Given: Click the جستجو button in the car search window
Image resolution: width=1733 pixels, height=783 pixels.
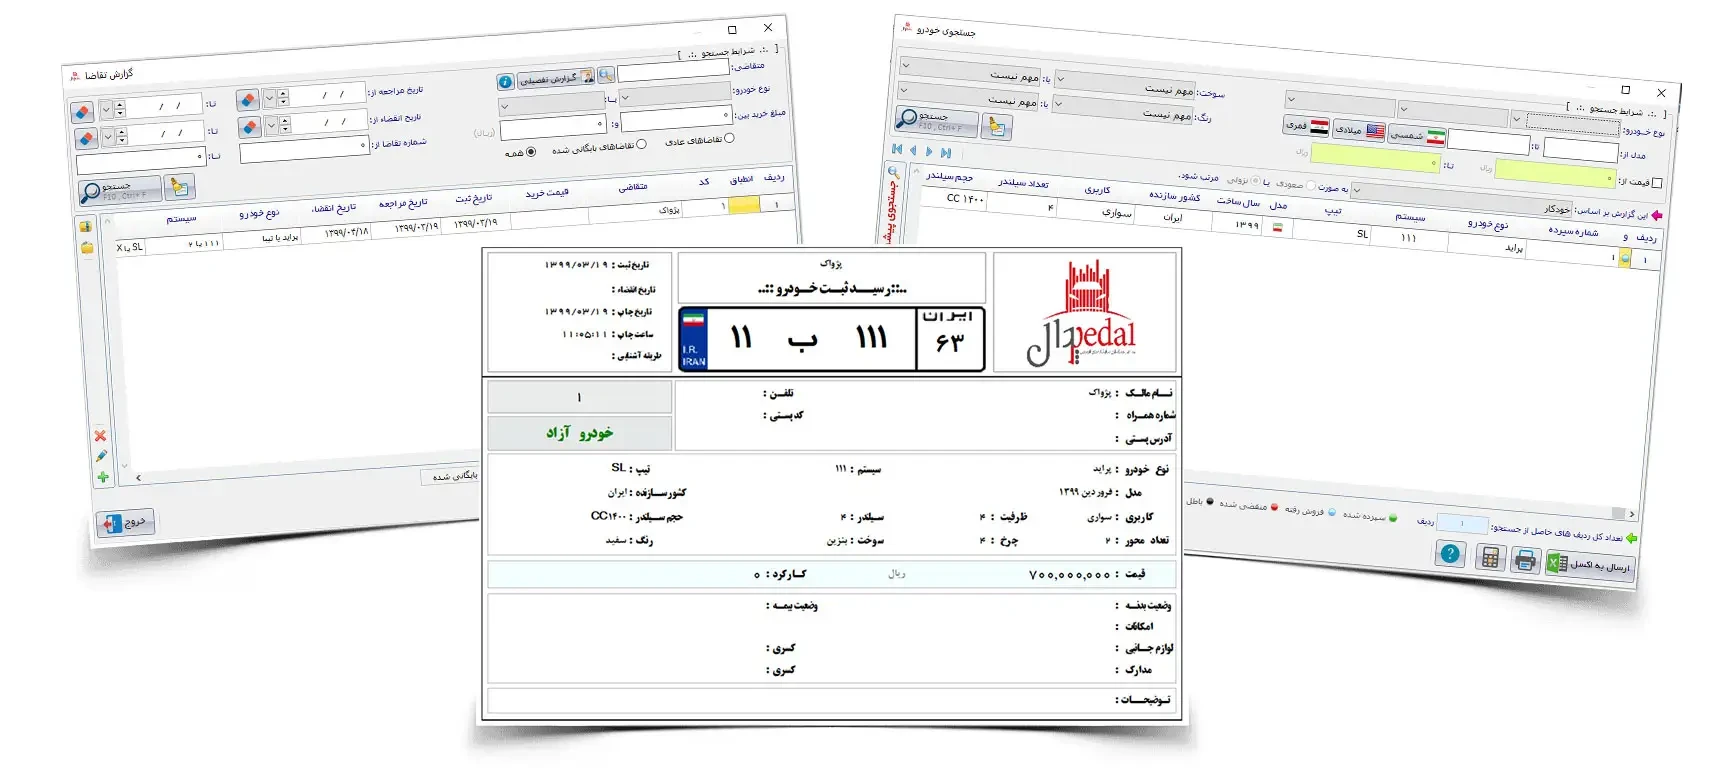Looking at the screenshot, I should (937, 121).
